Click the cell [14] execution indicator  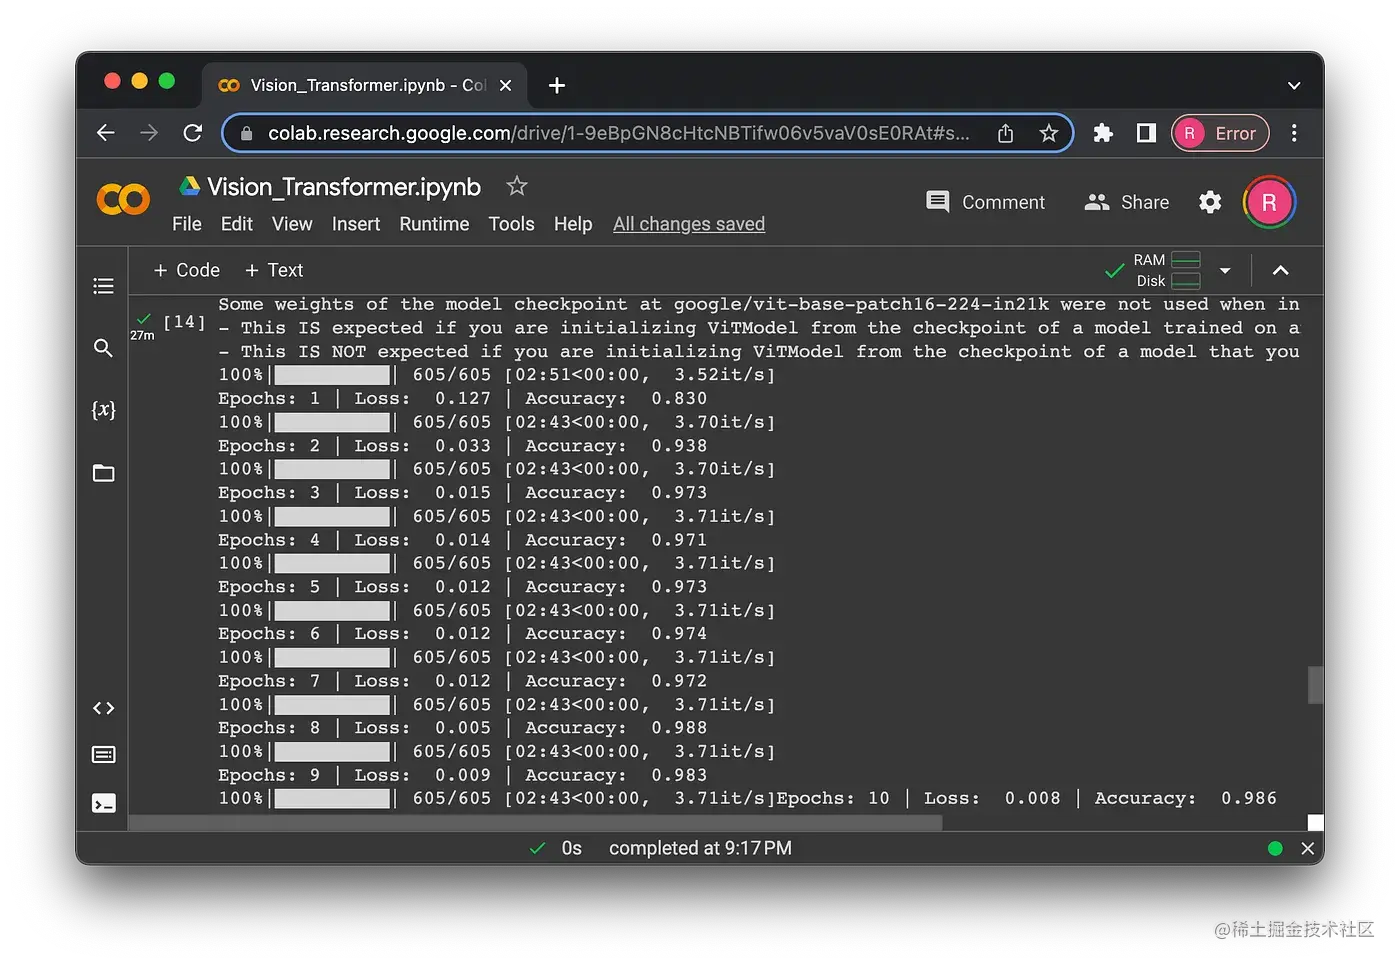(x=184, y=322)
